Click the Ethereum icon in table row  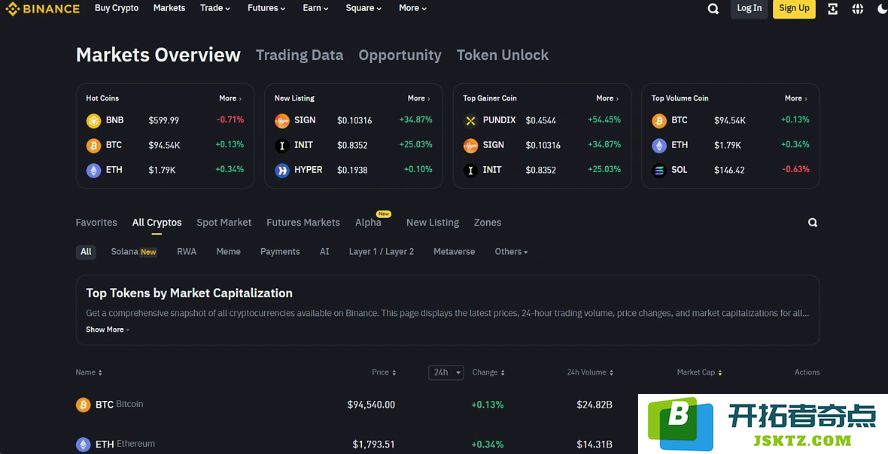[x=83, y=444]
